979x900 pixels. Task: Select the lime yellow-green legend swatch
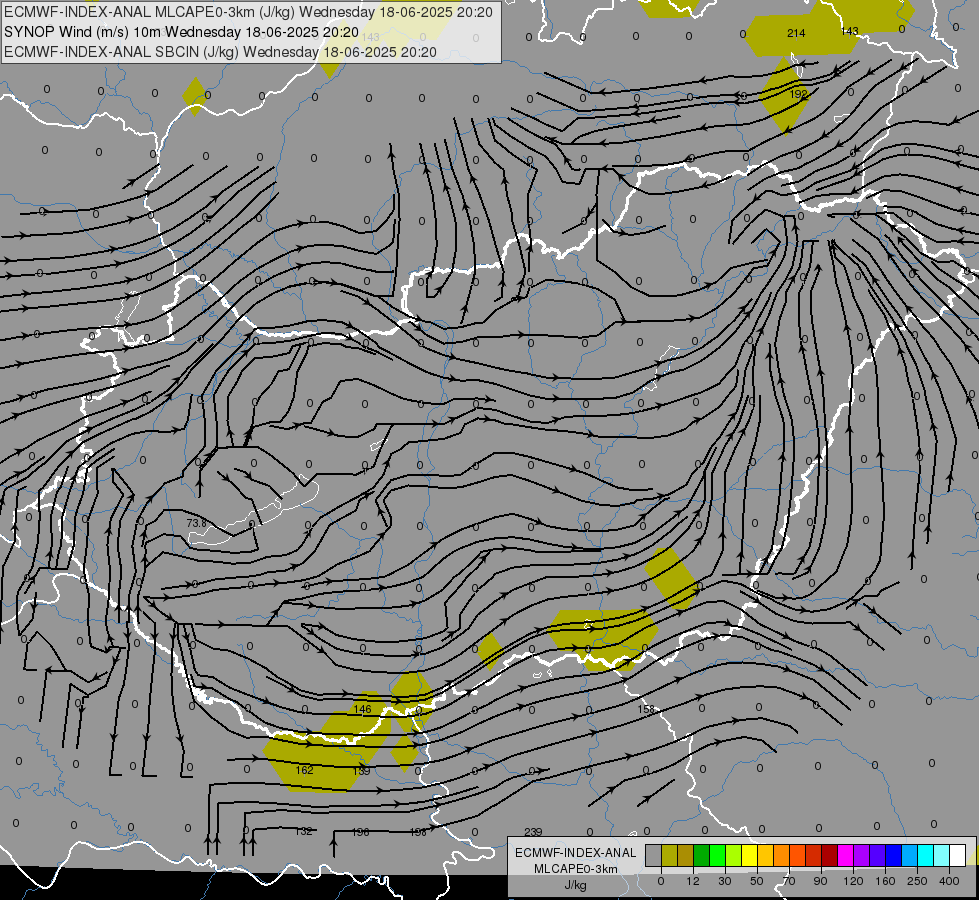pos(733,856)
